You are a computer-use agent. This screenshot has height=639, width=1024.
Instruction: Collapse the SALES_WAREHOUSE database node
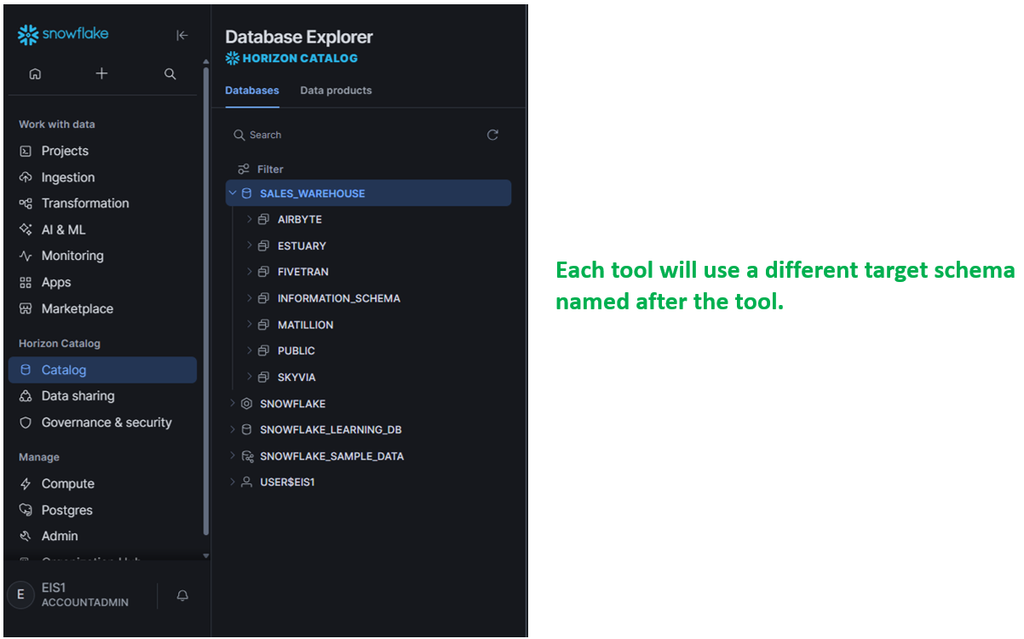232,193
